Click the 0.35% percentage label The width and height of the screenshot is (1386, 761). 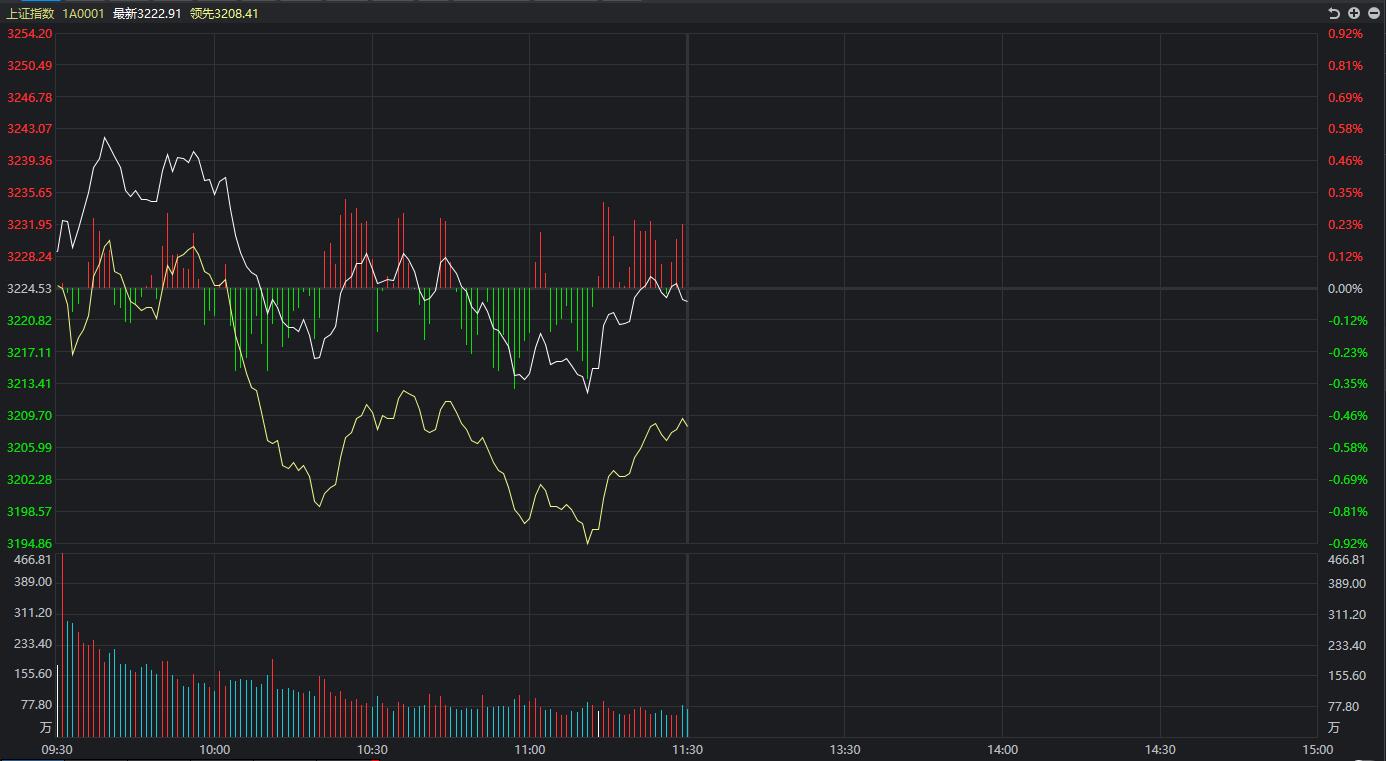(x=1345, y=193)
